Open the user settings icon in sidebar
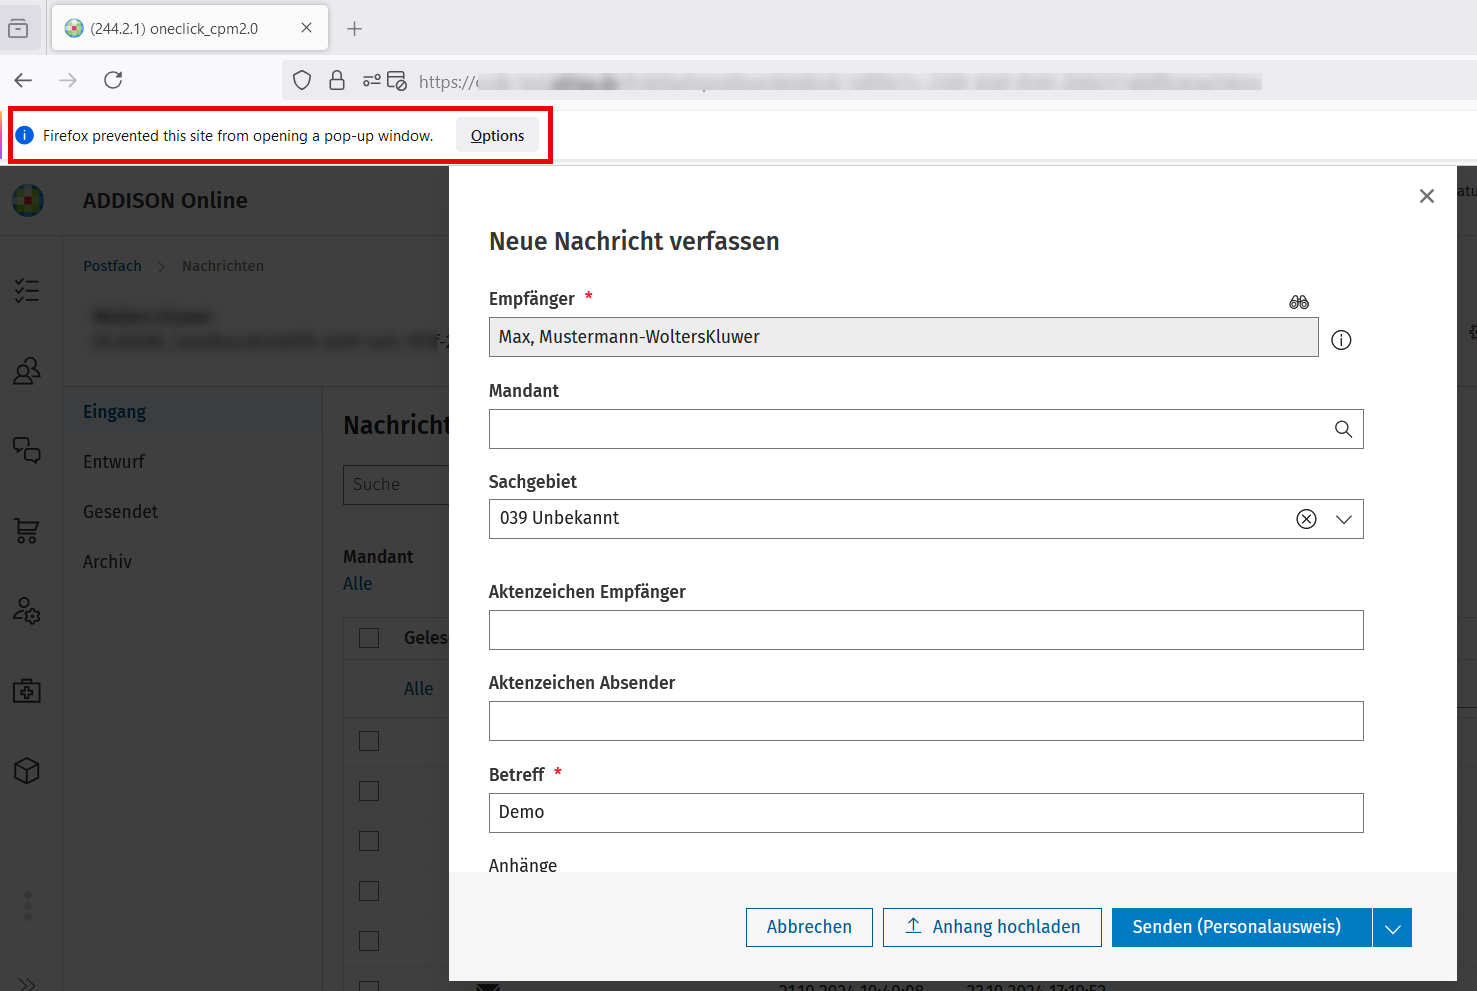This screenshot has height=991, width=1477. coord(27,611)
